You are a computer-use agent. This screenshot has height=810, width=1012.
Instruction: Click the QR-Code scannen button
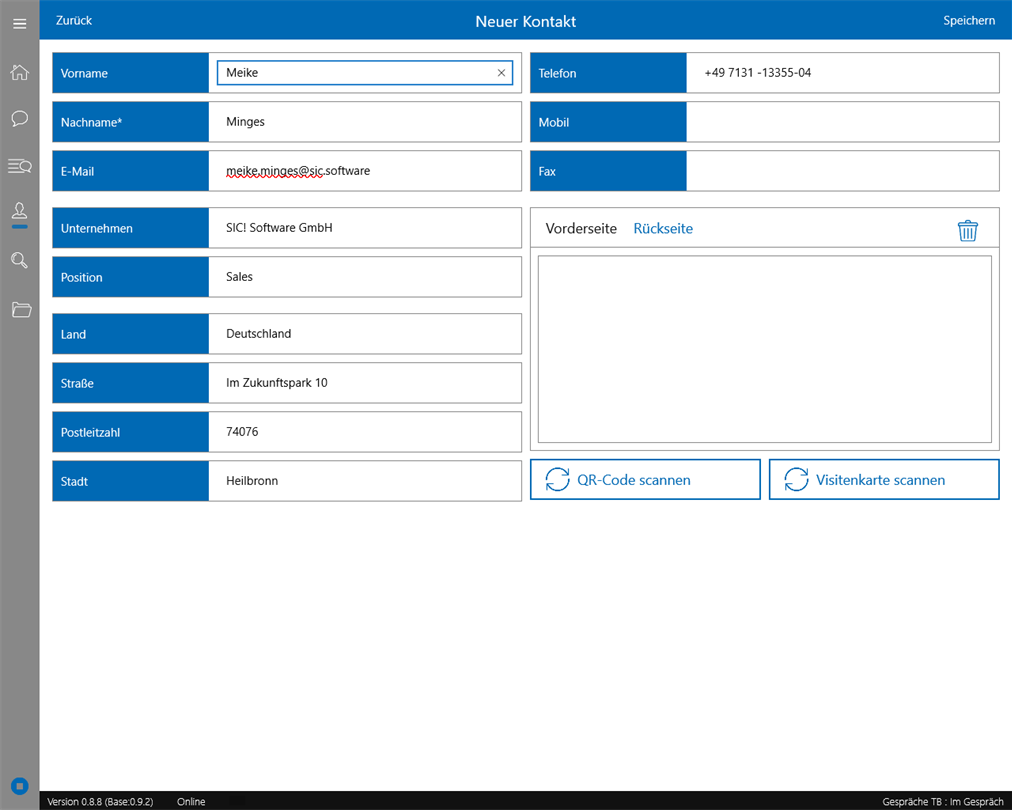point(645,480)
